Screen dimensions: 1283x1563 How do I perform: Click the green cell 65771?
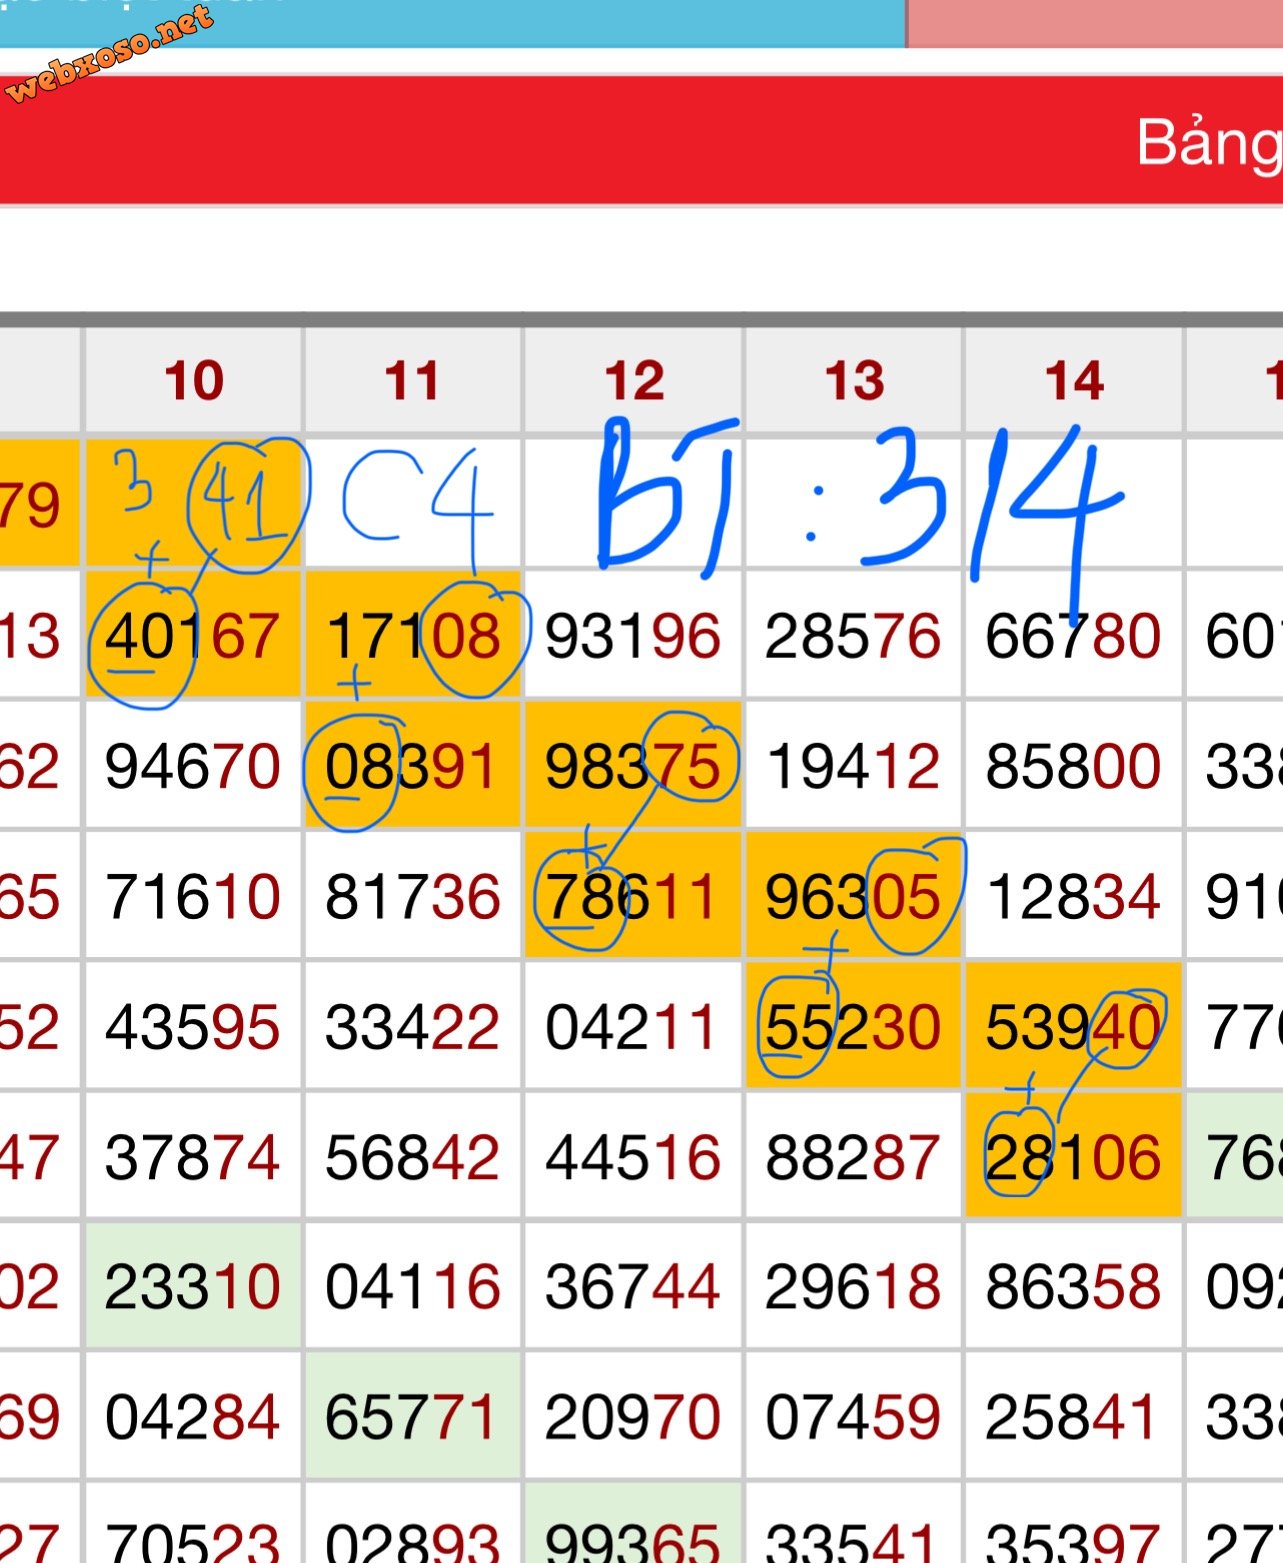coord(411,1417)
